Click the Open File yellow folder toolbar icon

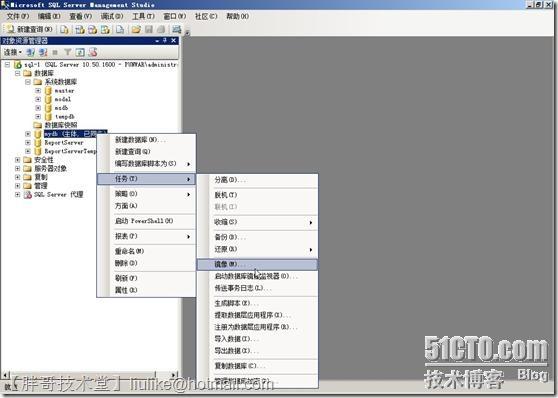point(136,29)
